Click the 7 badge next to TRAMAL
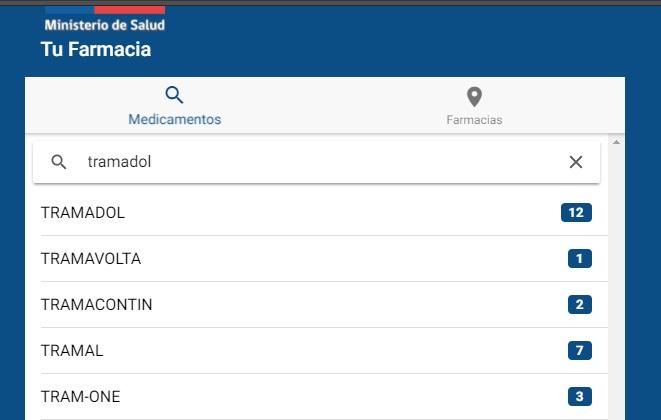661x420 pixels. 580,350
